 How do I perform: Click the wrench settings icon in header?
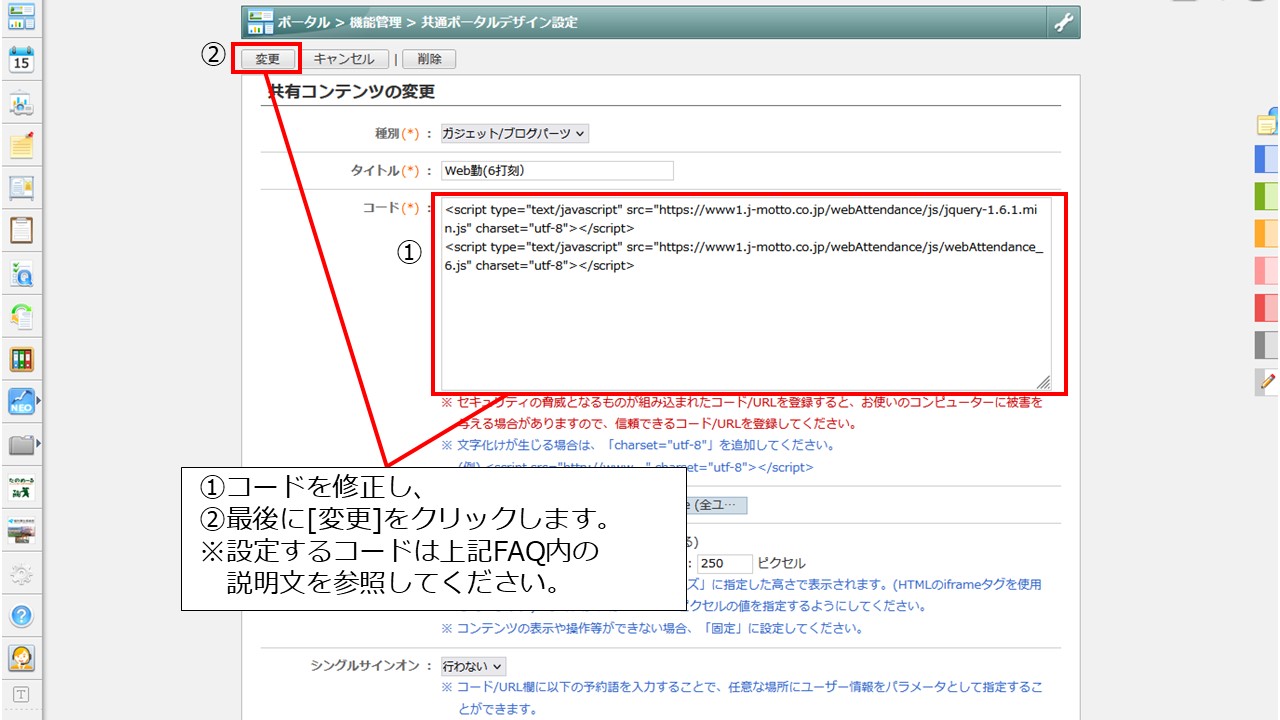tap(1063, 22)
